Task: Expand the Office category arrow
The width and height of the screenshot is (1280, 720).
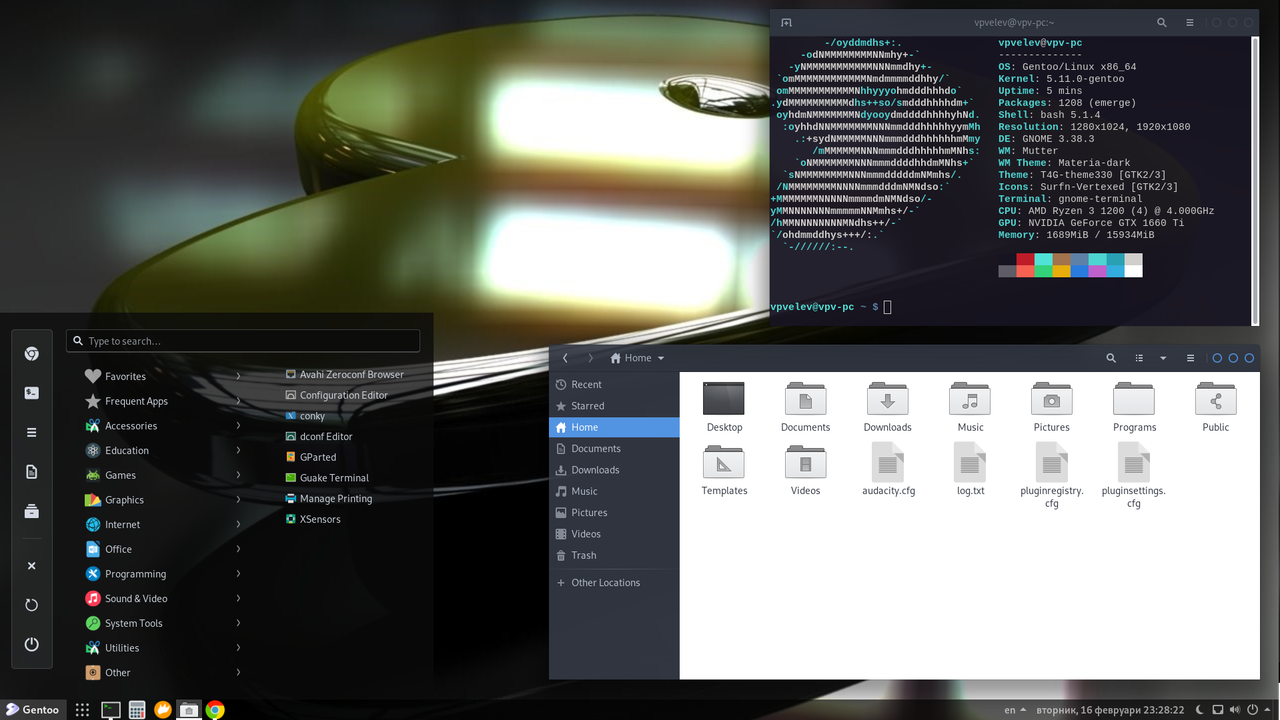Action: [238, 549]
